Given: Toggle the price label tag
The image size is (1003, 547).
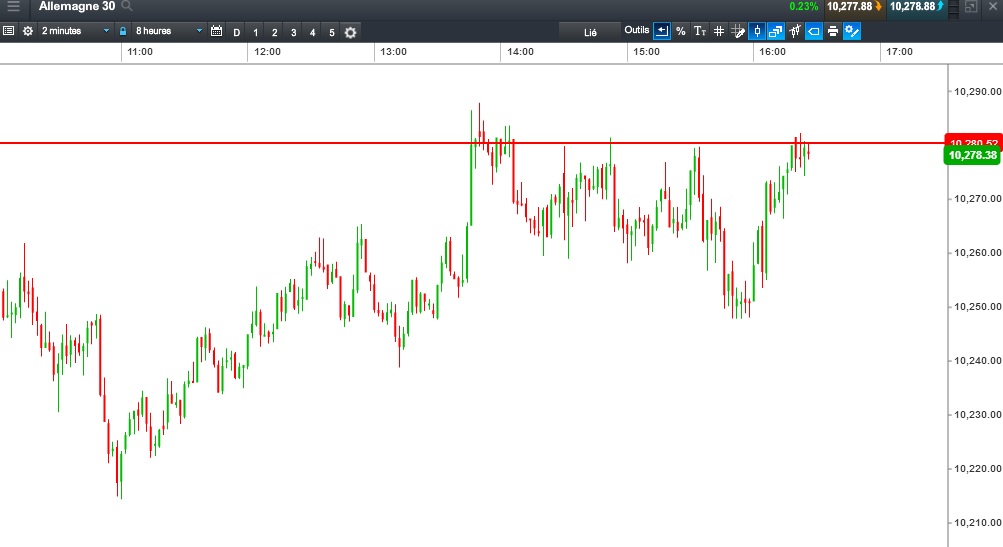Looking at the screenshot, I should point(814,31).
